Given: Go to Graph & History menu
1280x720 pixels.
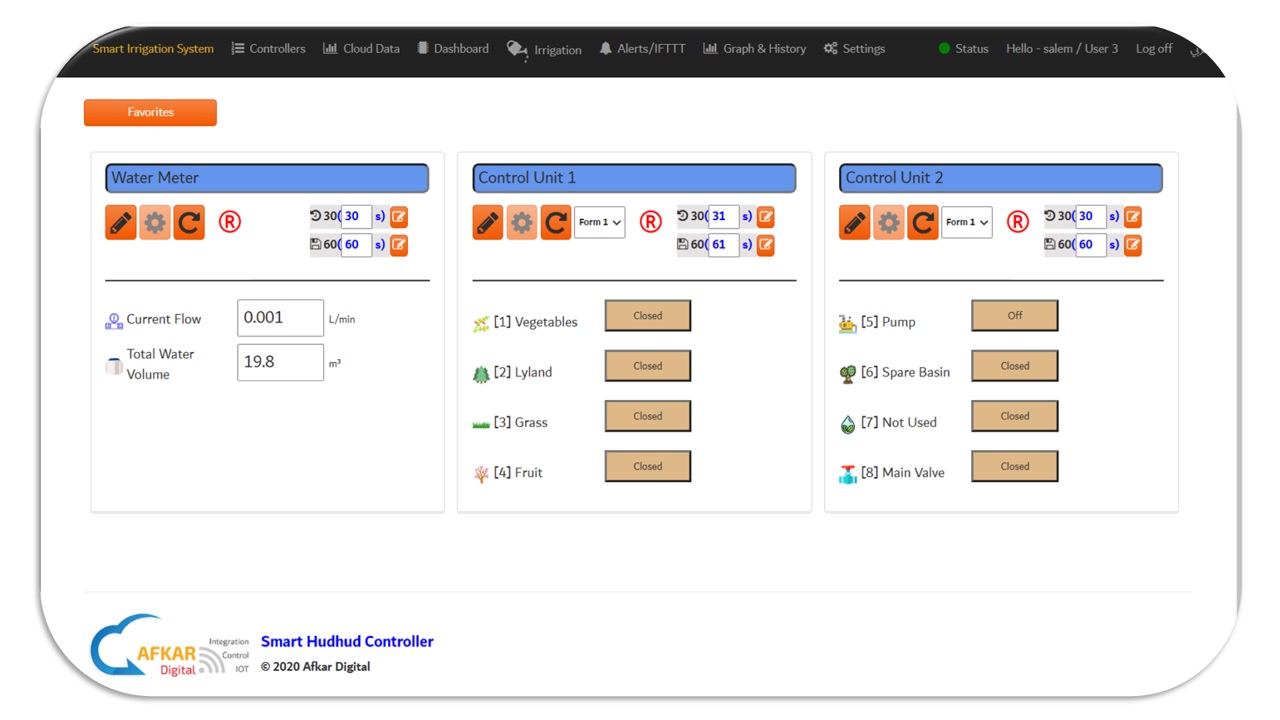Looking at the screenshot, I should [754, 48].
